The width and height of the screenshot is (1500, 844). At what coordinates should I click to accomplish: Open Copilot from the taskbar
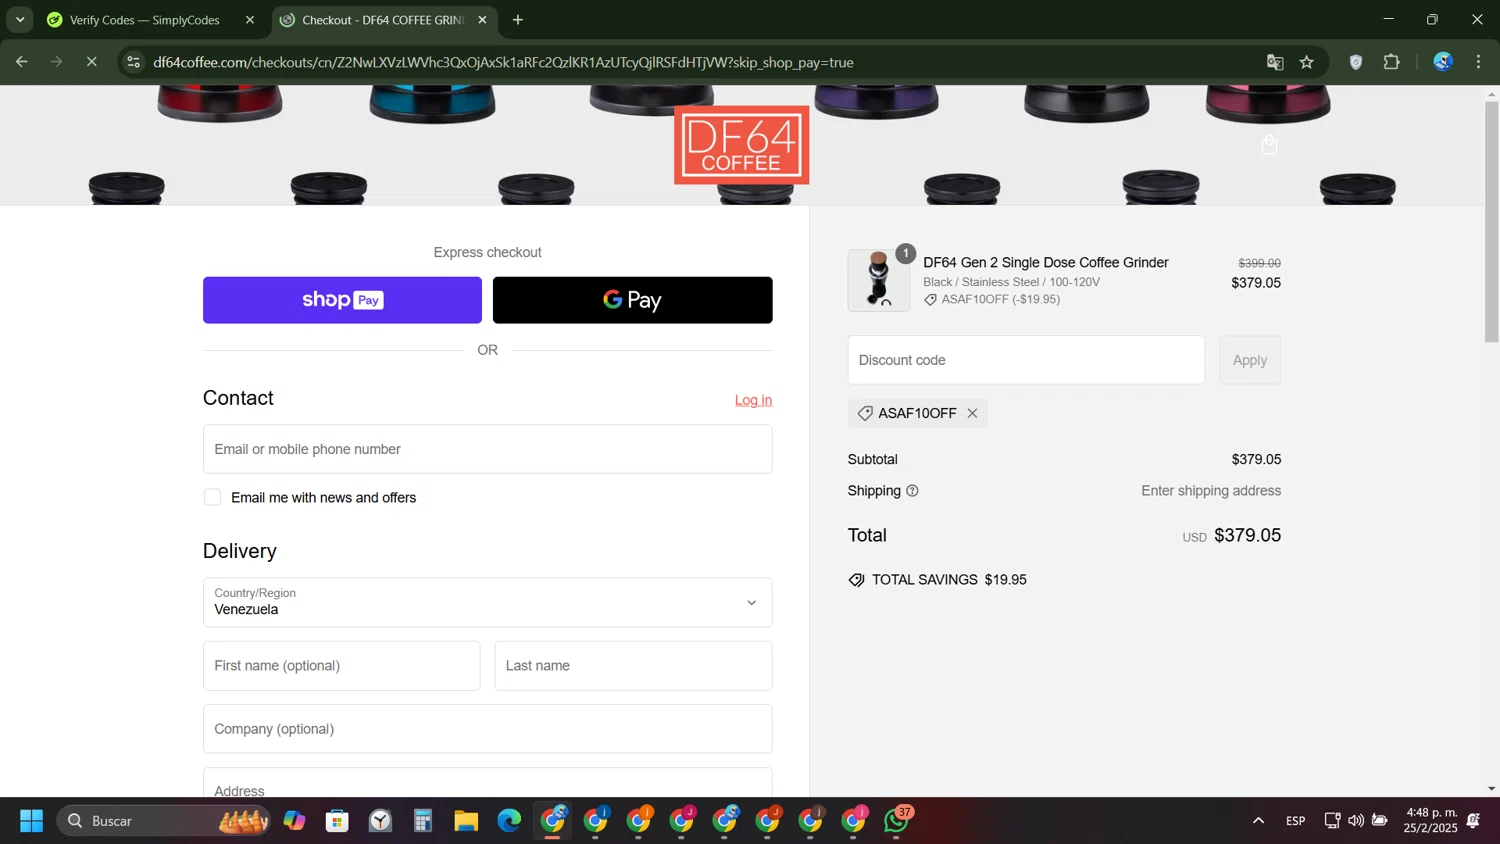point(294,821)
